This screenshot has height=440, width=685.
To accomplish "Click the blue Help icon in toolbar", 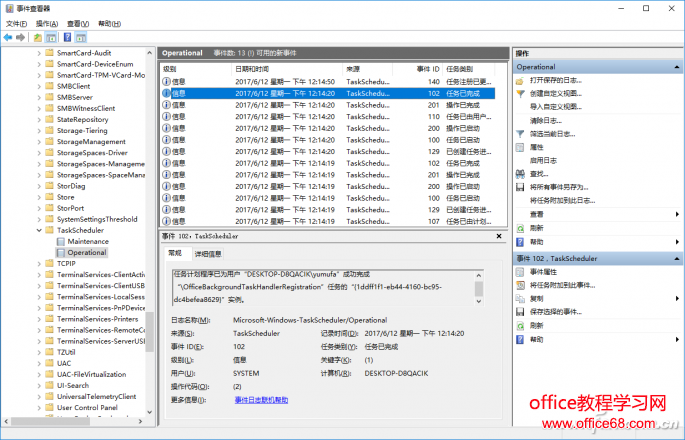I will click(66, 37).
